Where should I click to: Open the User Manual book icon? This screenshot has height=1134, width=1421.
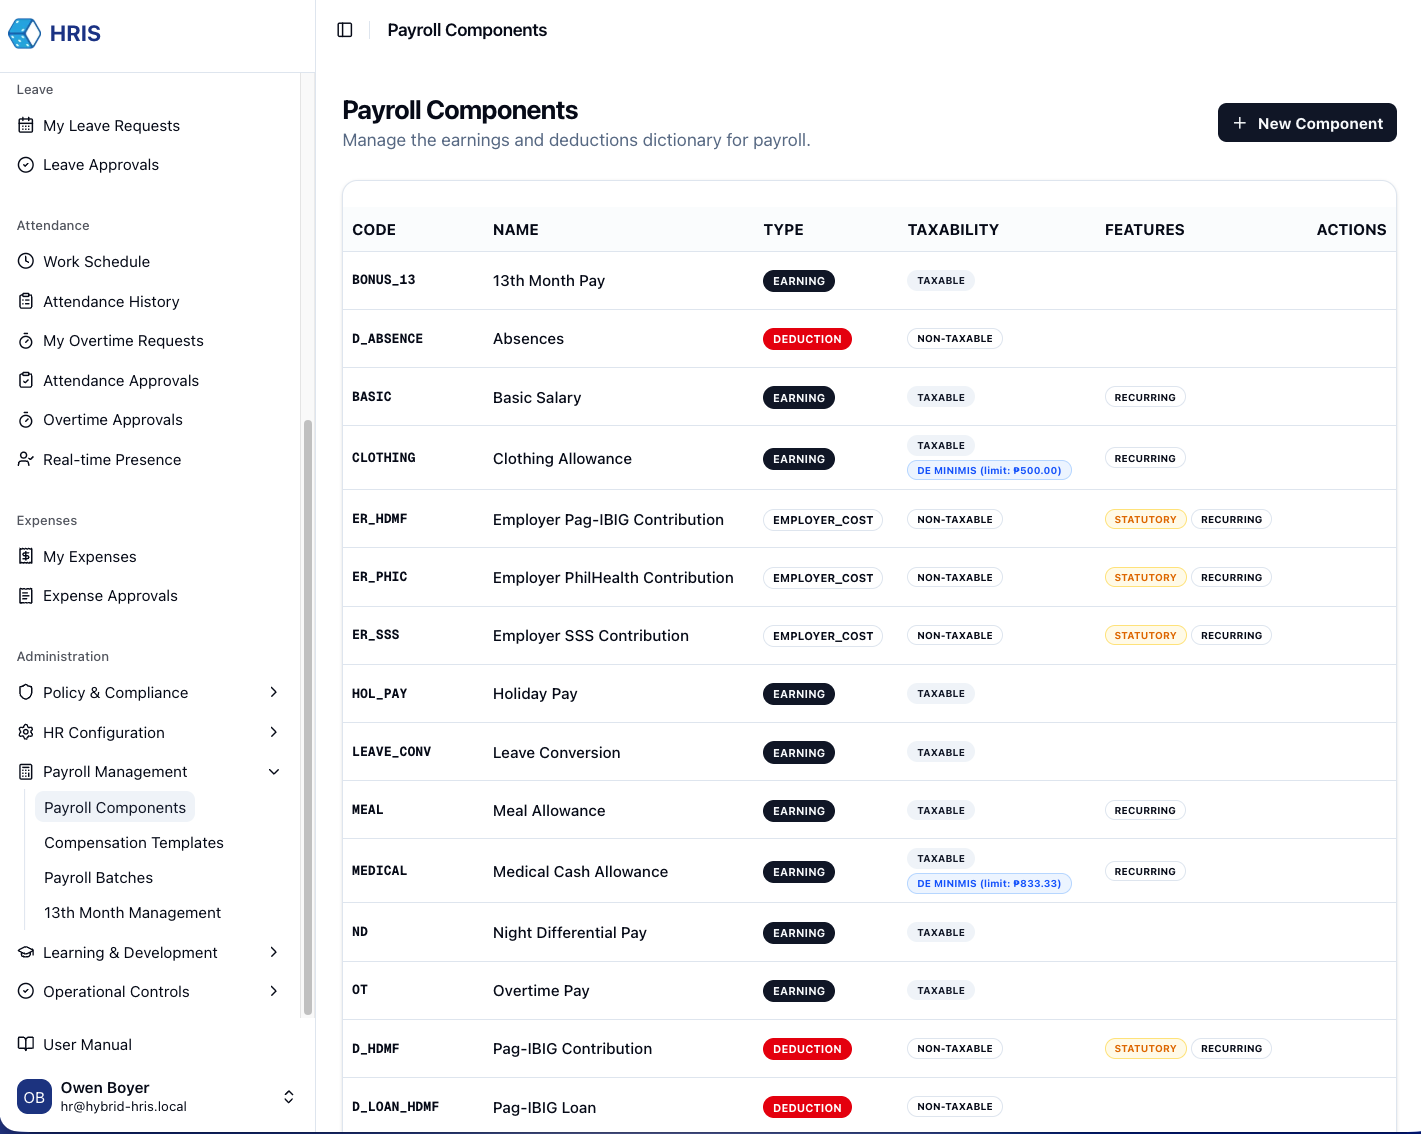(26, 1044)
